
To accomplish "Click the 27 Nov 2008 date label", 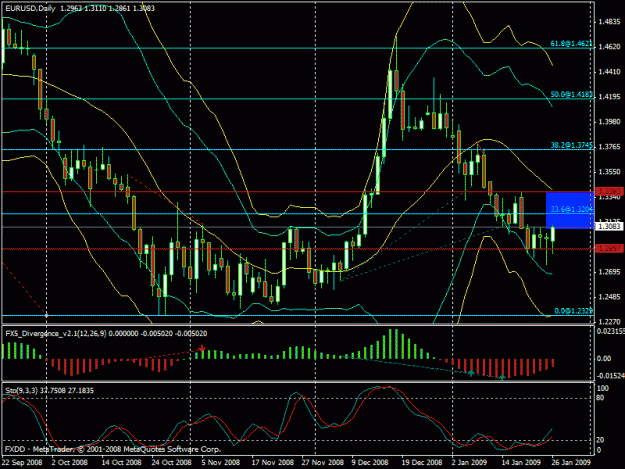I will tap(322, 462).
